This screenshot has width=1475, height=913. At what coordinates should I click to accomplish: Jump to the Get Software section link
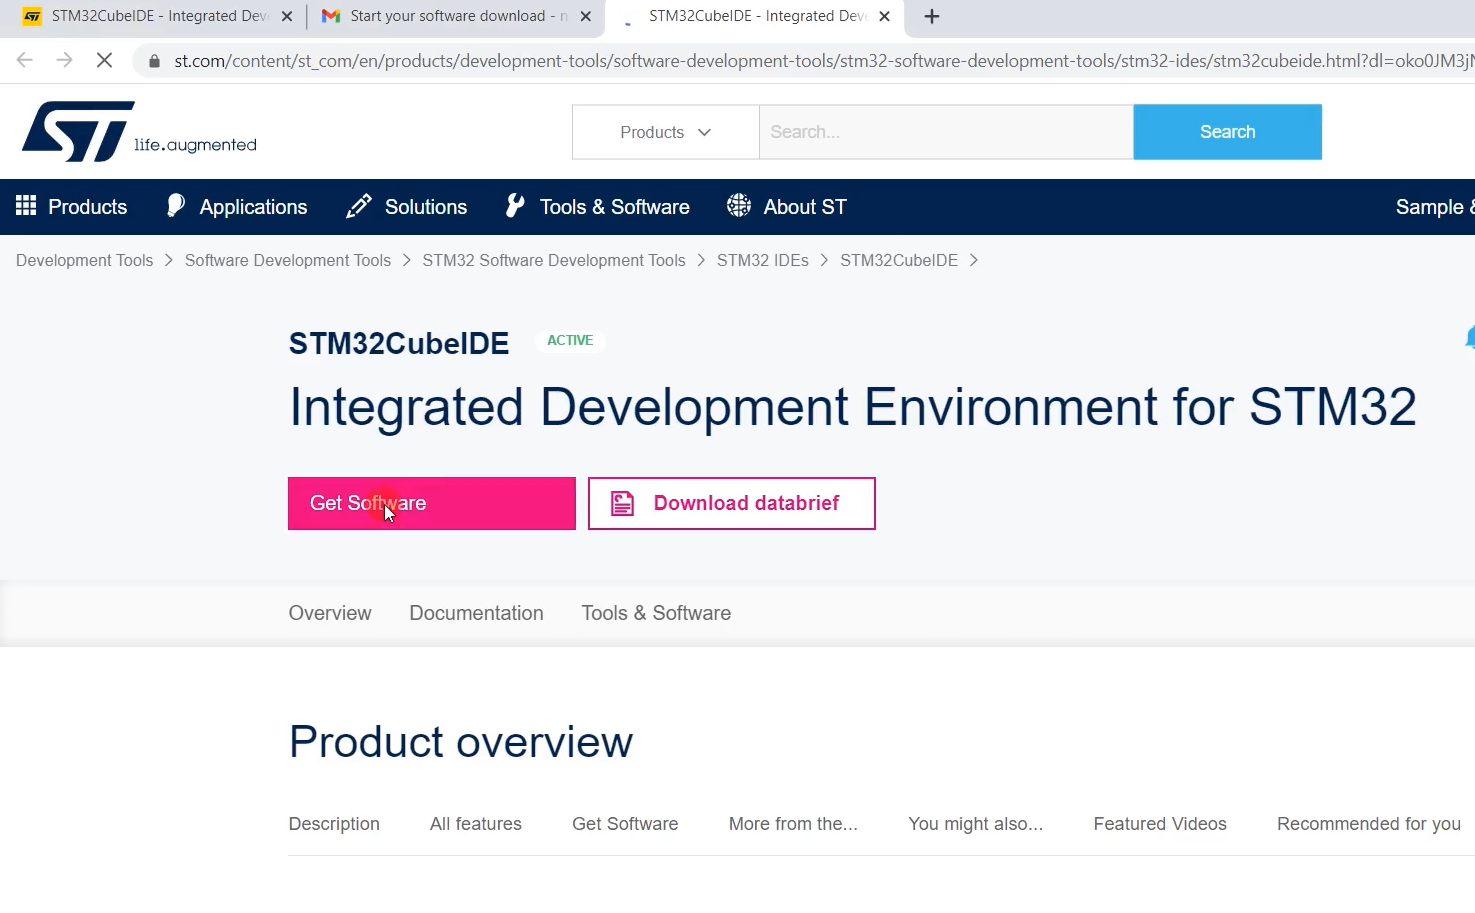coord(625,824)
